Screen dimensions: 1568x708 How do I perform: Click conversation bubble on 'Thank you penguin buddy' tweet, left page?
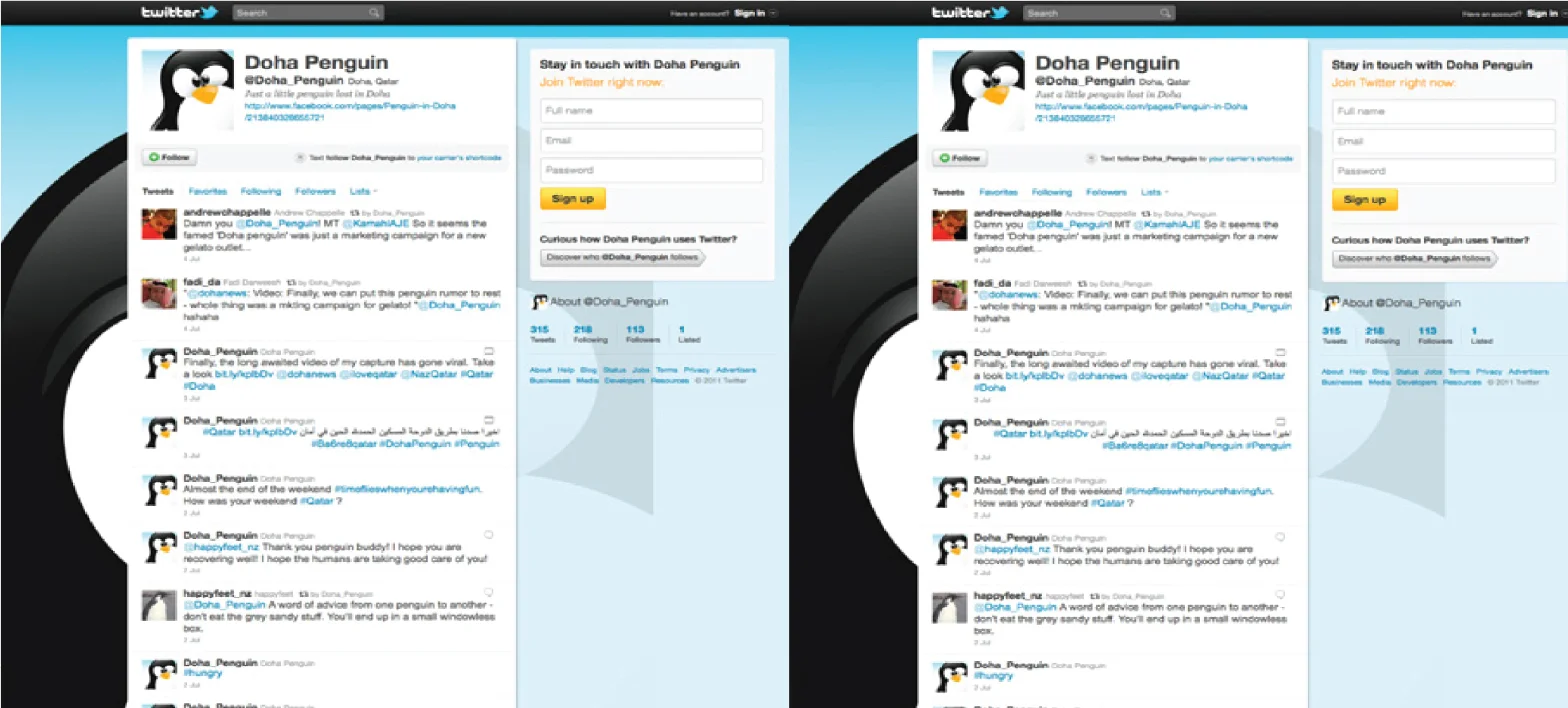[489, 535]
